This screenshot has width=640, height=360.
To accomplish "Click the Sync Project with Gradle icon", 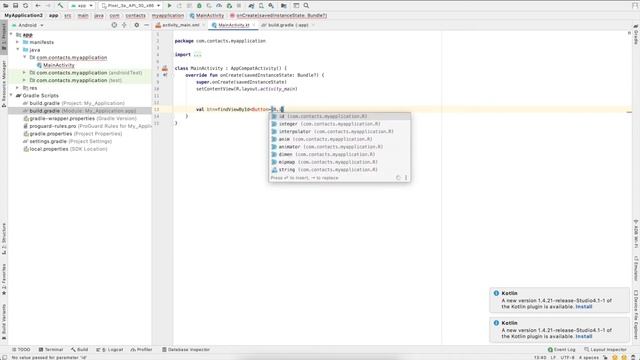I will [x=251, y=6].
